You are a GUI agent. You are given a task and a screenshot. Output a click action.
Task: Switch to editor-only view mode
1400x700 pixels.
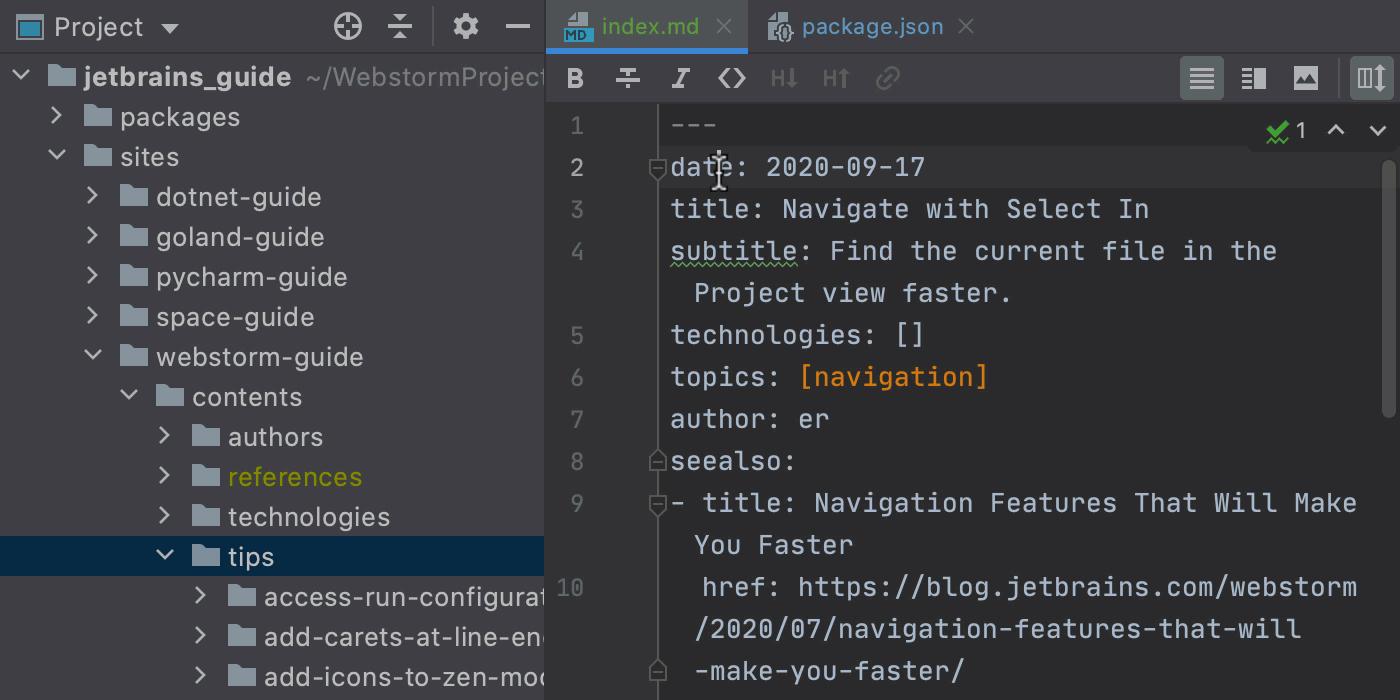coord(1201,78)
